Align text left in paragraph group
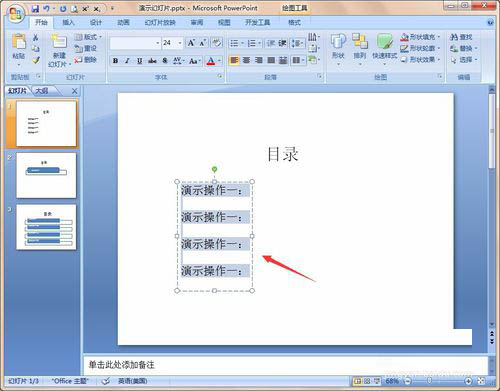Screen dimensions: 500x391 click(x=234, y=60)
